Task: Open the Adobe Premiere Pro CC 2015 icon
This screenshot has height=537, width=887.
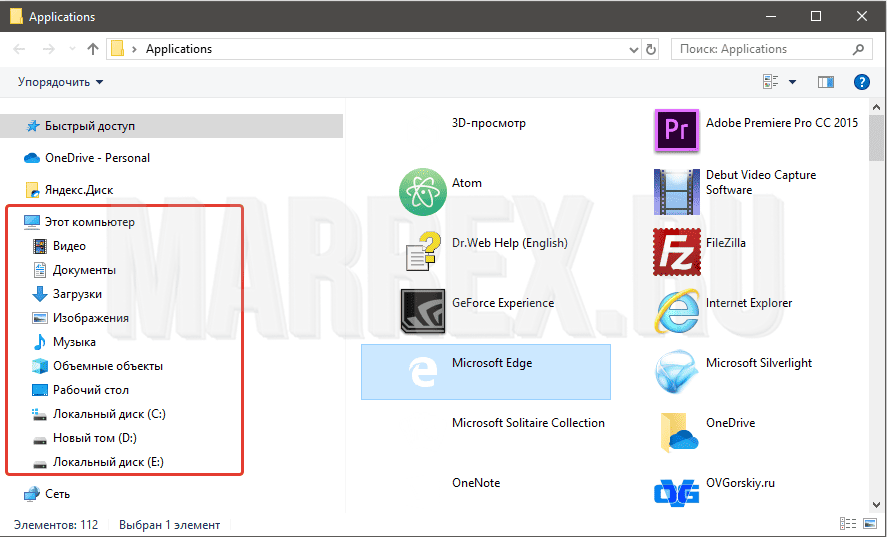Action: 677,131
